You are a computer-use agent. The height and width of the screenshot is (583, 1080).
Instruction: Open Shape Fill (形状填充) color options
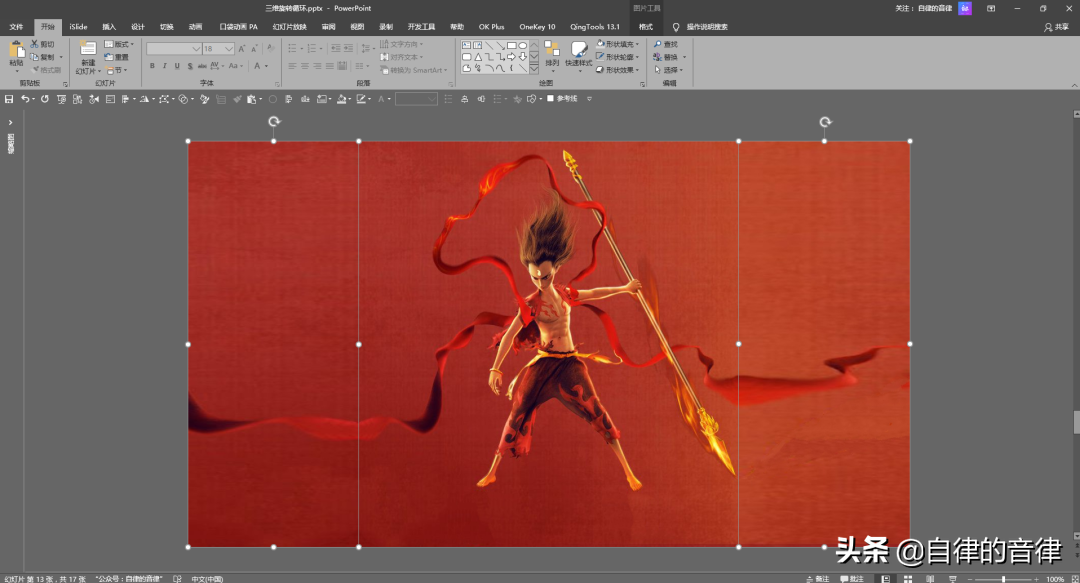[x=618, y=44]
